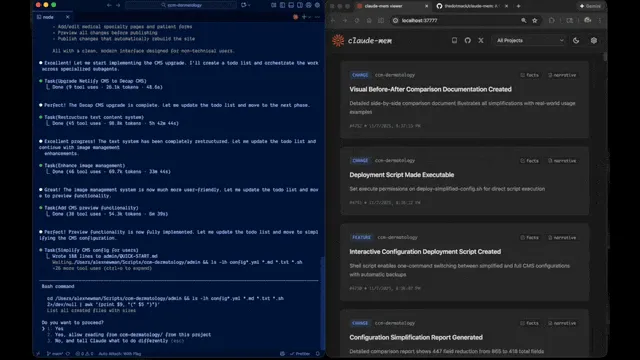Open terminal panel more actions menu
640x360 pixels.
click(318, 17)
